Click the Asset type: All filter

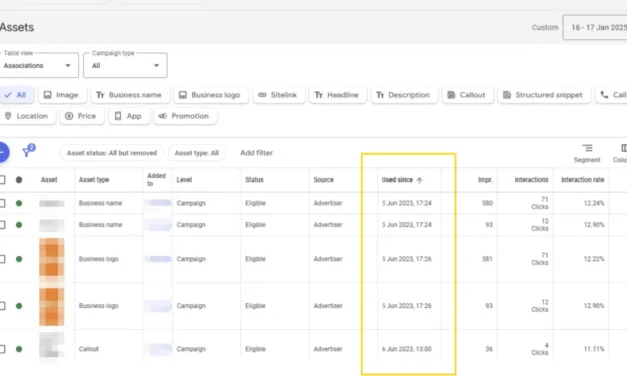click(x=196, y=153)
